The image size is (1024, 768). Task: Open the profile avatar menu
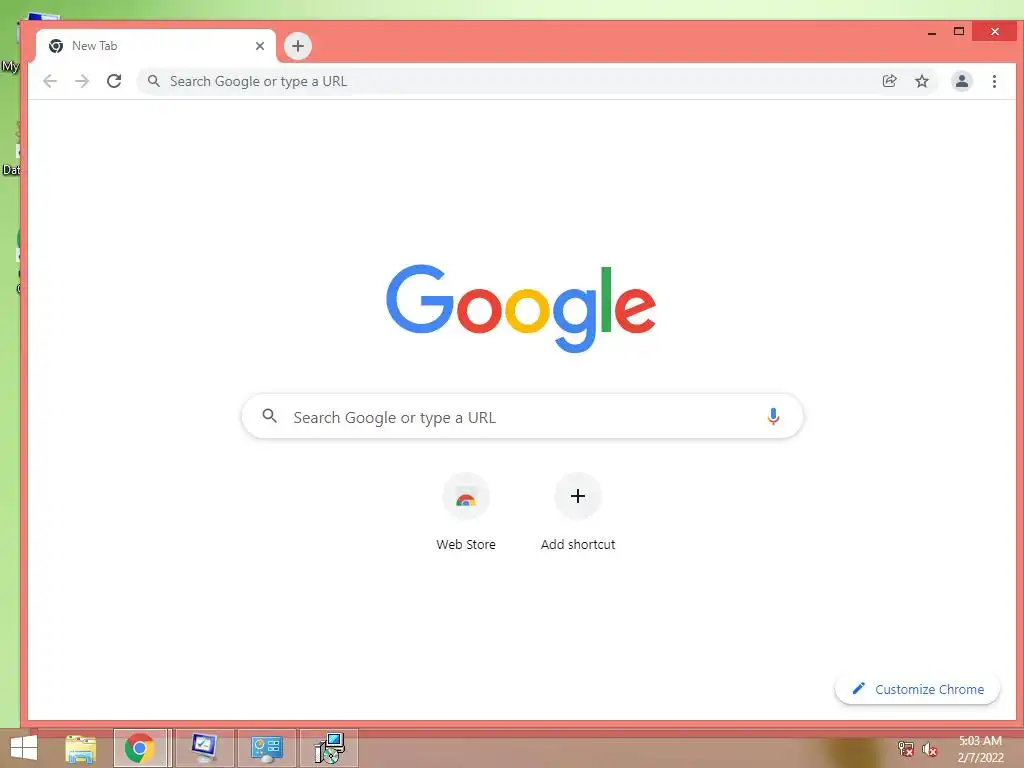click(961, 81)
